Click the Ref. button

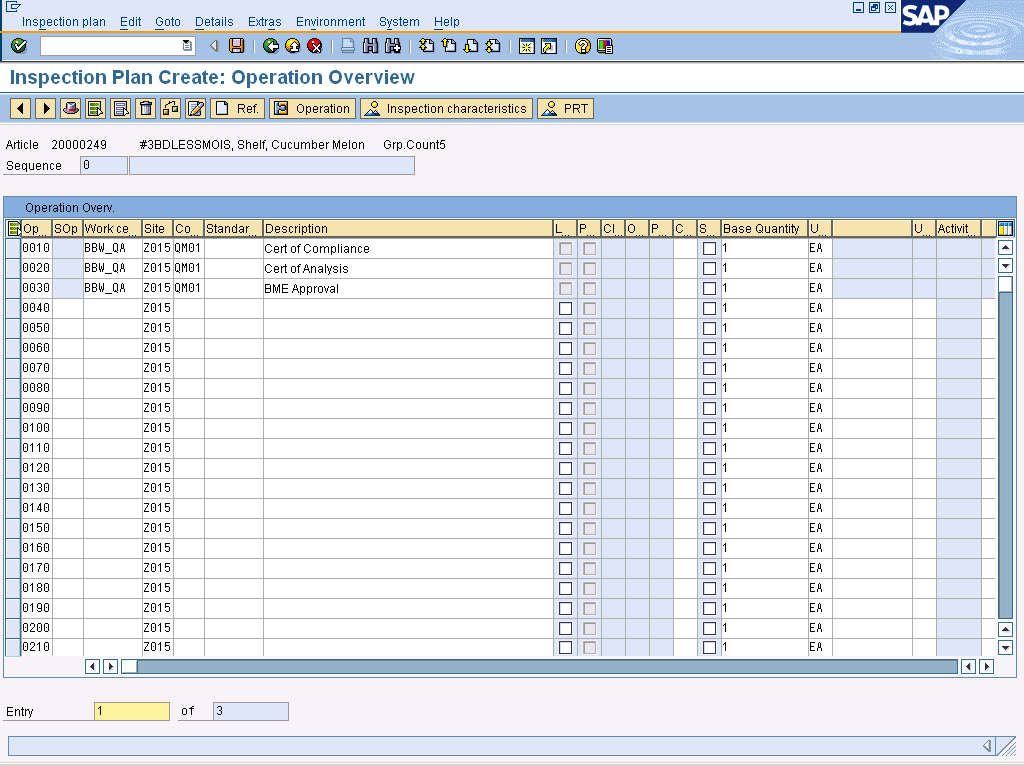click(238, 108)
